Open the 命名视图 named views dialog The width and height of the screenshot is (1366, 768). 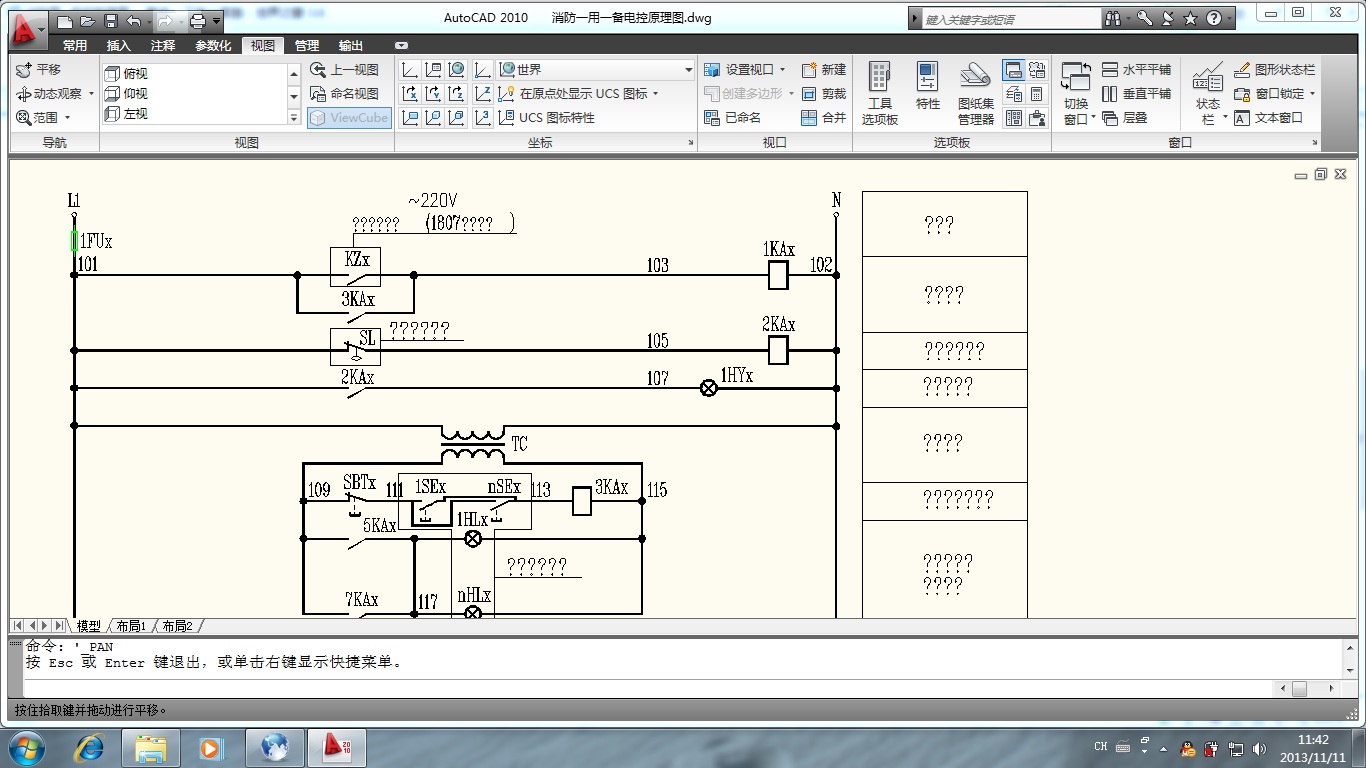345,94
